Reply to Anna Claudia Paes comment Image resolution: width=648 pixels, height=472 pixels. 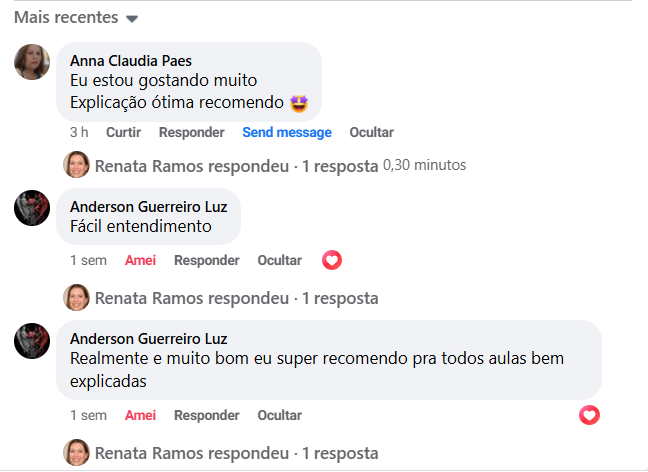tap(191, 132)
